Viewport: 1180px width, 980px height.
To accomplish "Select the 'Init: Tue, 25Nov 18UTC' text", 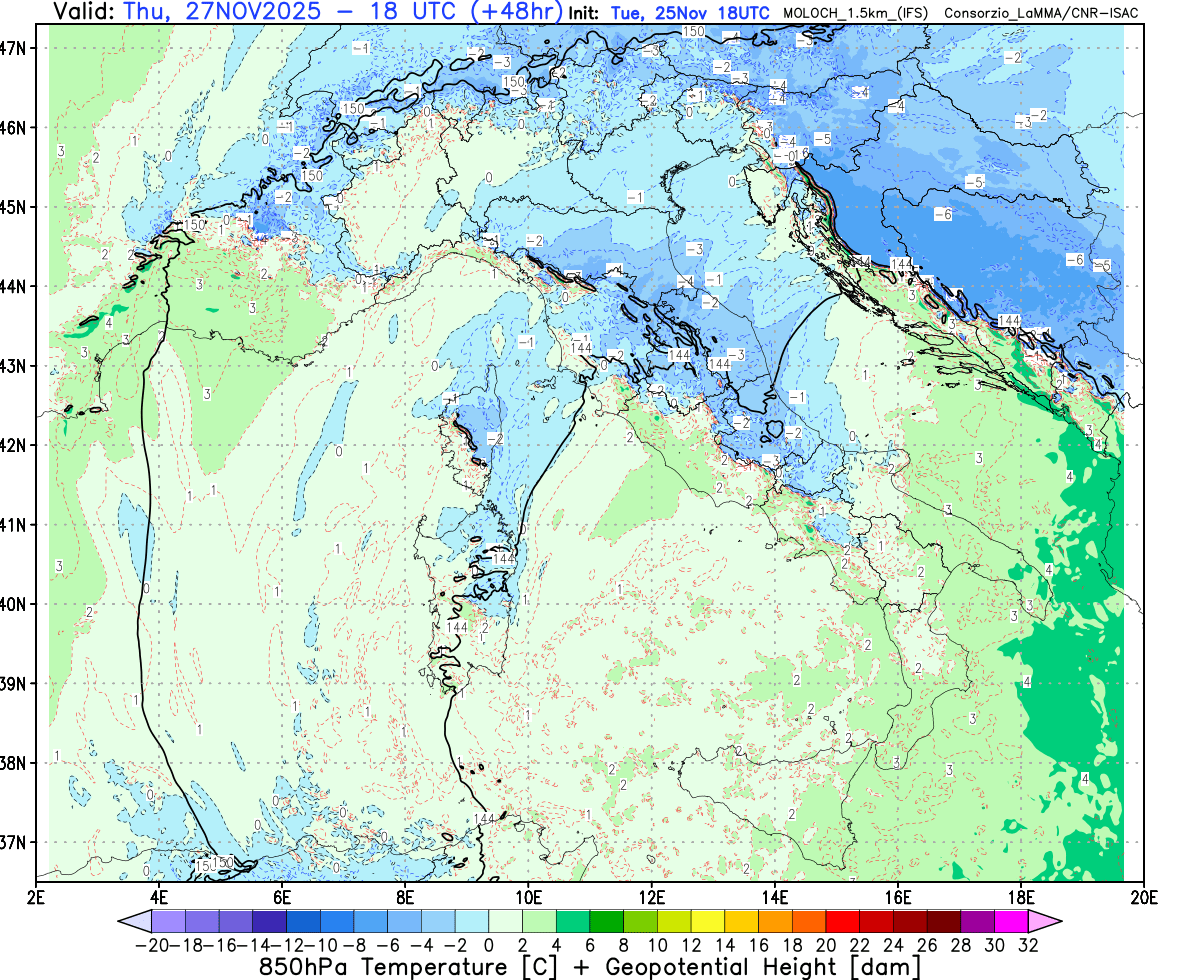I will point(668,13).
